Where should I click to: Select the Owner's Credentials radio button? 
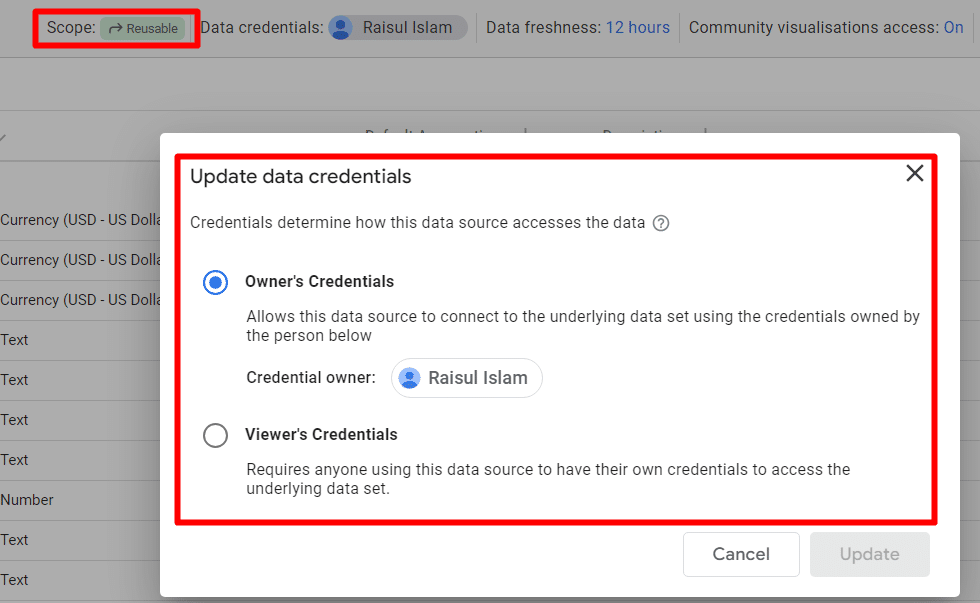point(215,282)
